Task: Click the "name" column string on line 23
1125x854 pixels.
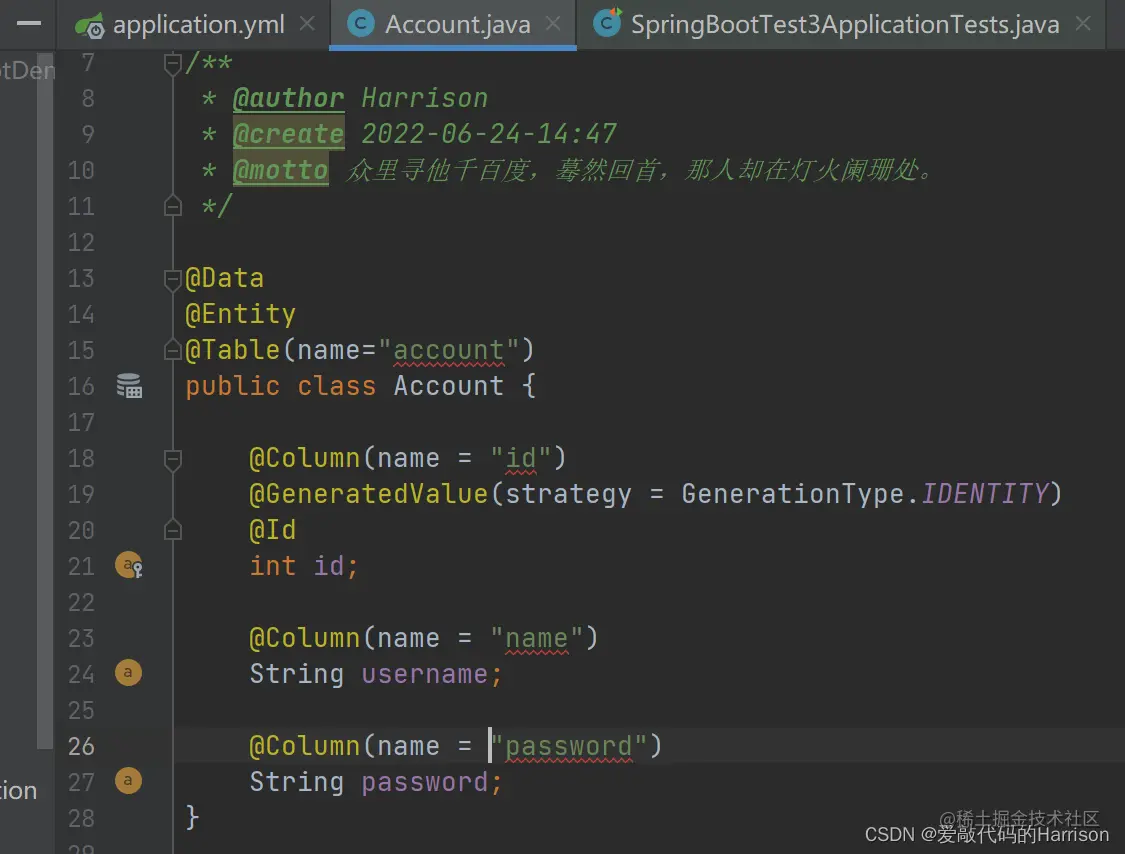Action: (537, 639)
